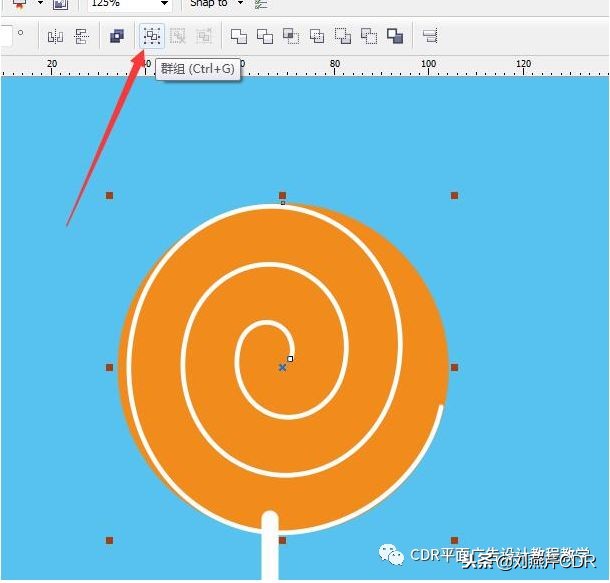Click the horizontal ruler near 100
610x583 pixels.
428,64
